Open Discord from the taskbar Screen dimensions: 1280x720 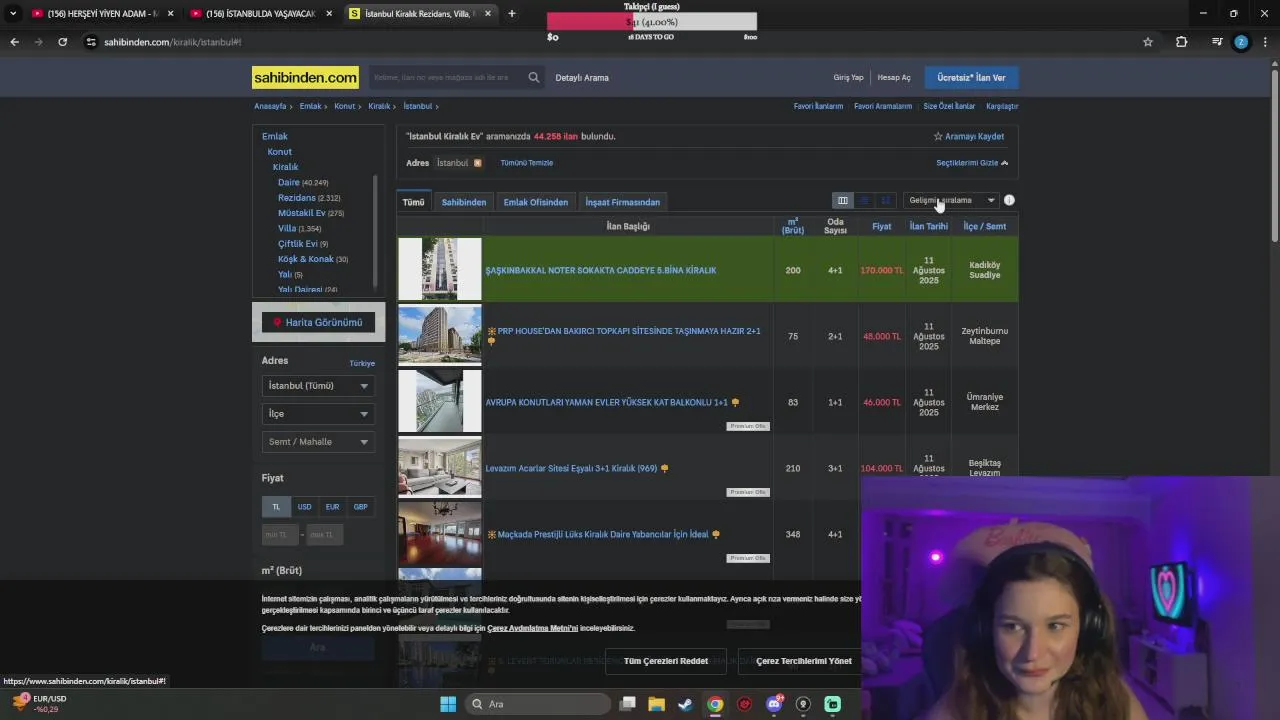click(773, 704)
